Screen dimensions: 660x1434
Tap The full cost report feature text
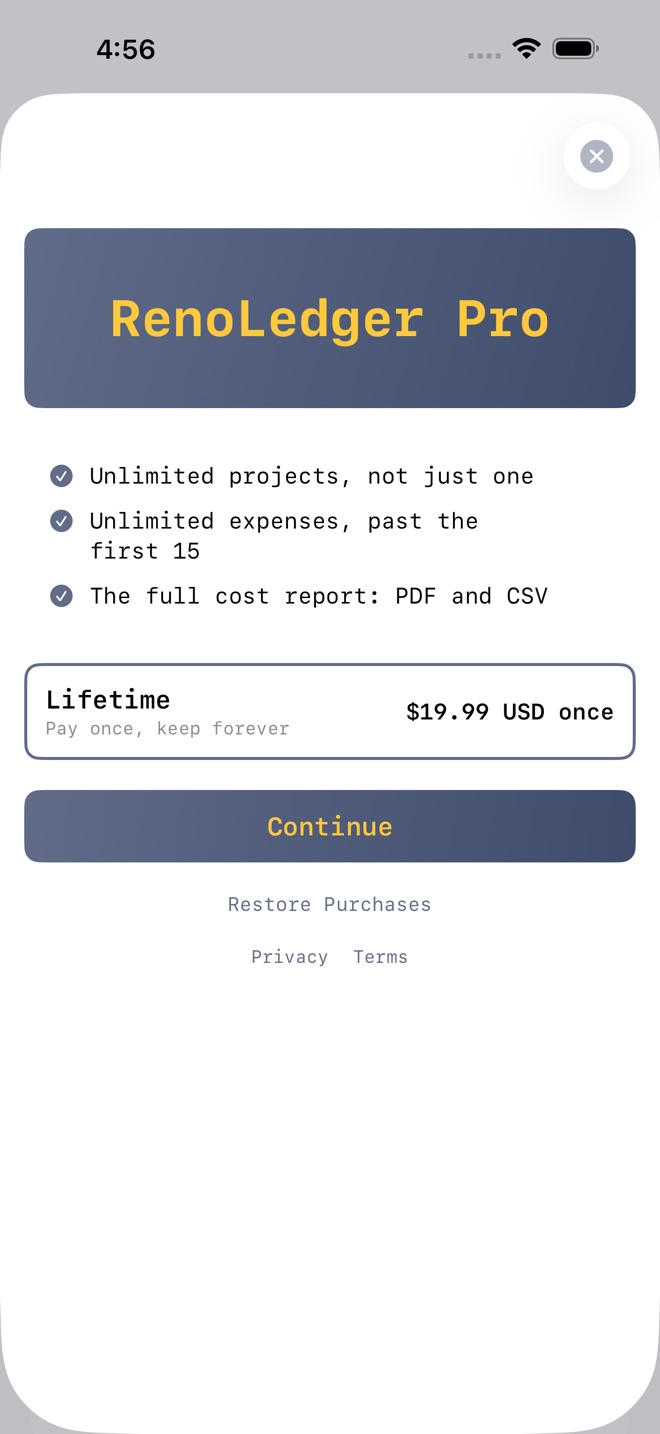tap(319, 596)
